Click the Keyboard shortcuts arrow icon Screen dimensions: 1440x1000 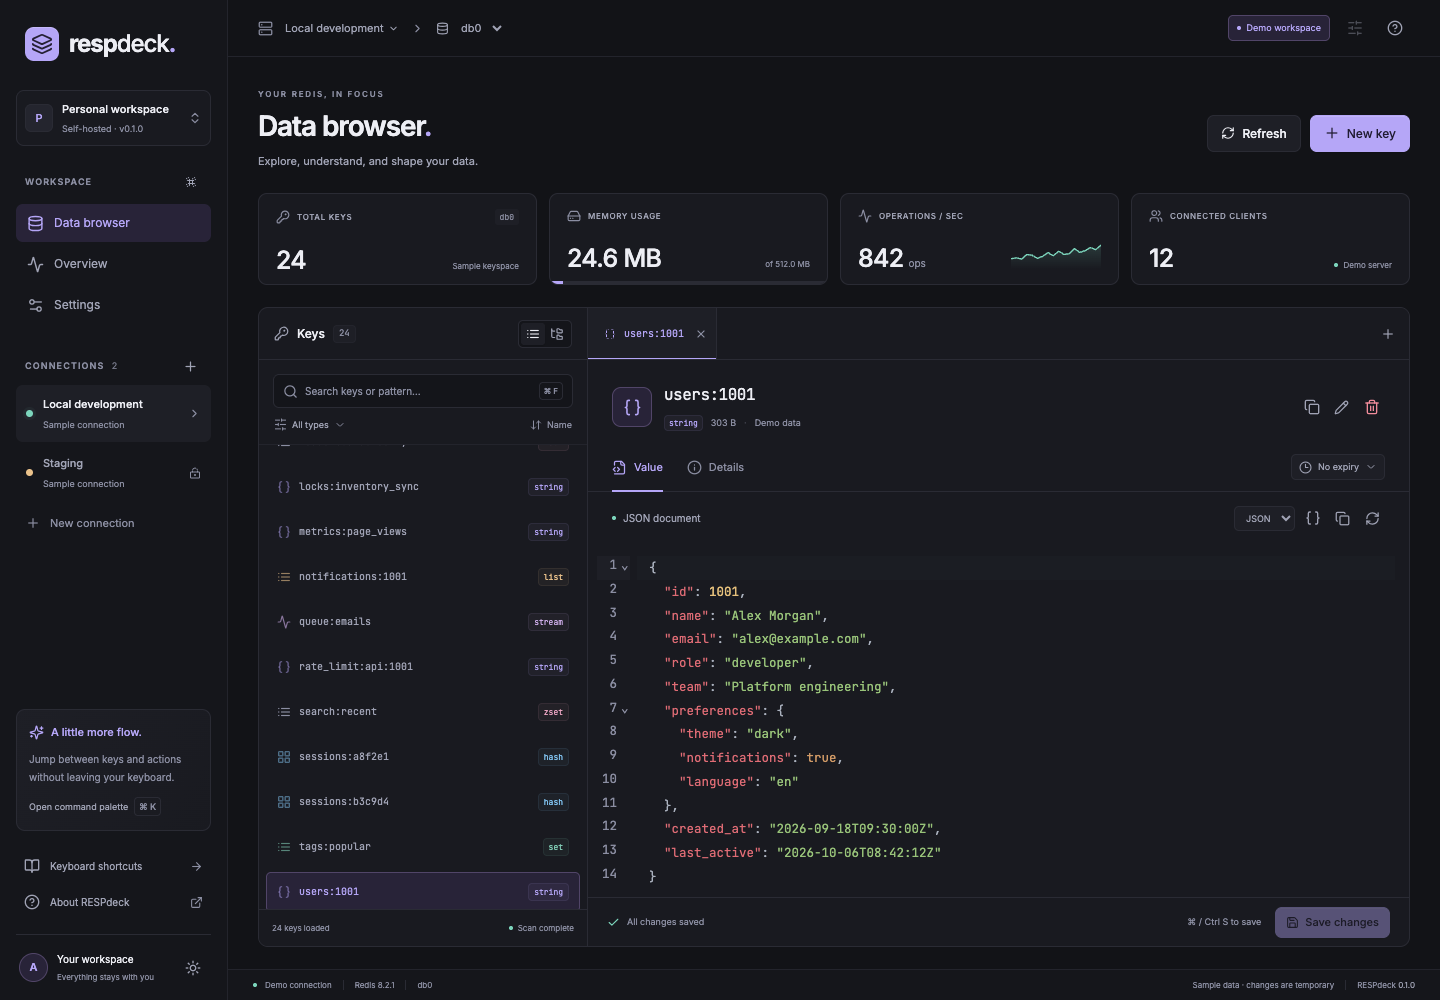pos(196,866)
